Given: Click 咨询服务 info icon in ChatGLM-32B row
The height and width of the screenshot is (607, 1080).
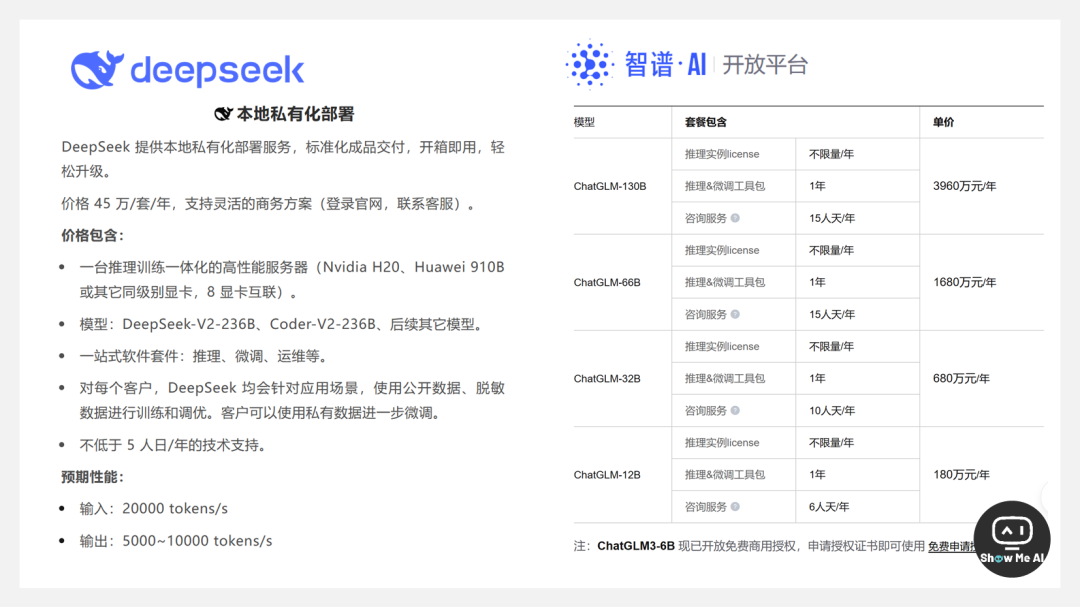Looking at the screenshot, I should (735, 411).
